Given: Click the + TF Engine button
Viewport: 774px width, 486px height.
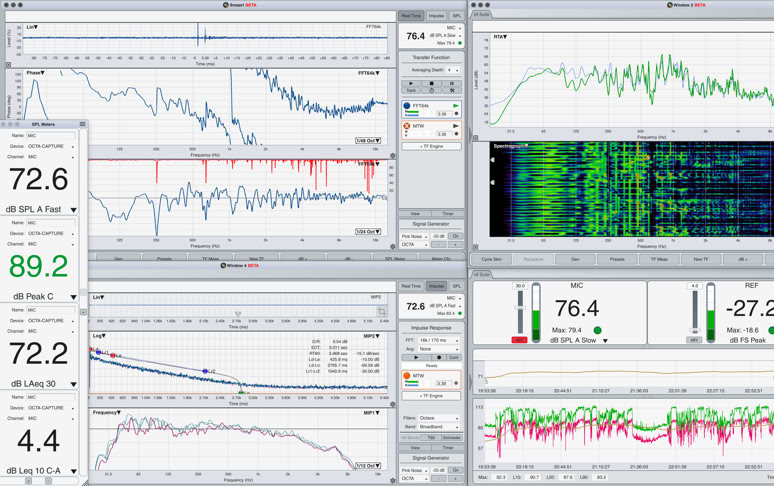Looking at the screenshot, I should 431,146.
